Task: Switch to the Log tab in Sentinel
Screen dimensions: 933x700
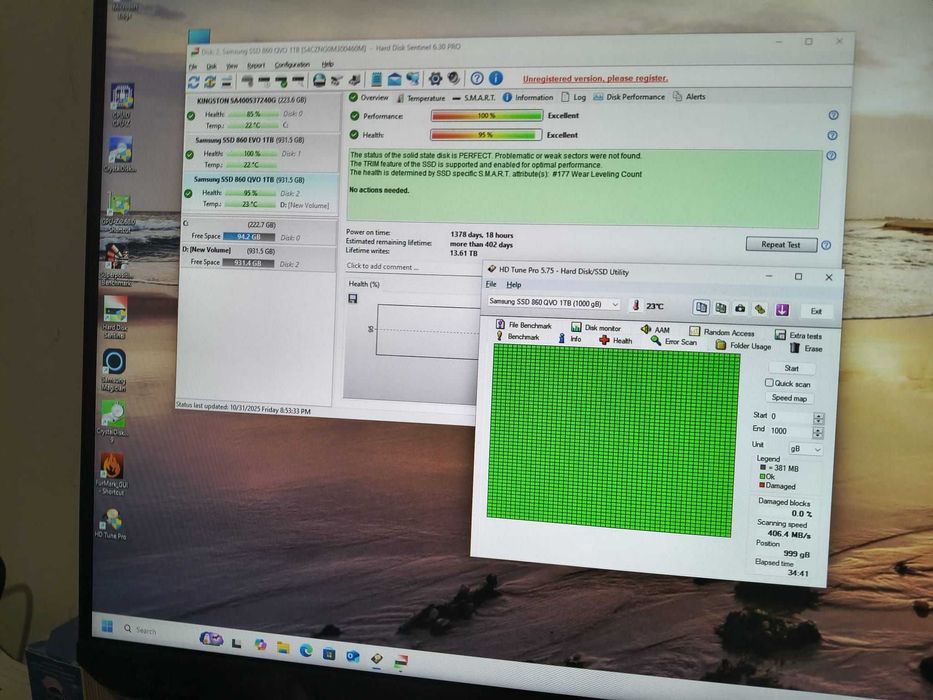Action: coord(574,97)
